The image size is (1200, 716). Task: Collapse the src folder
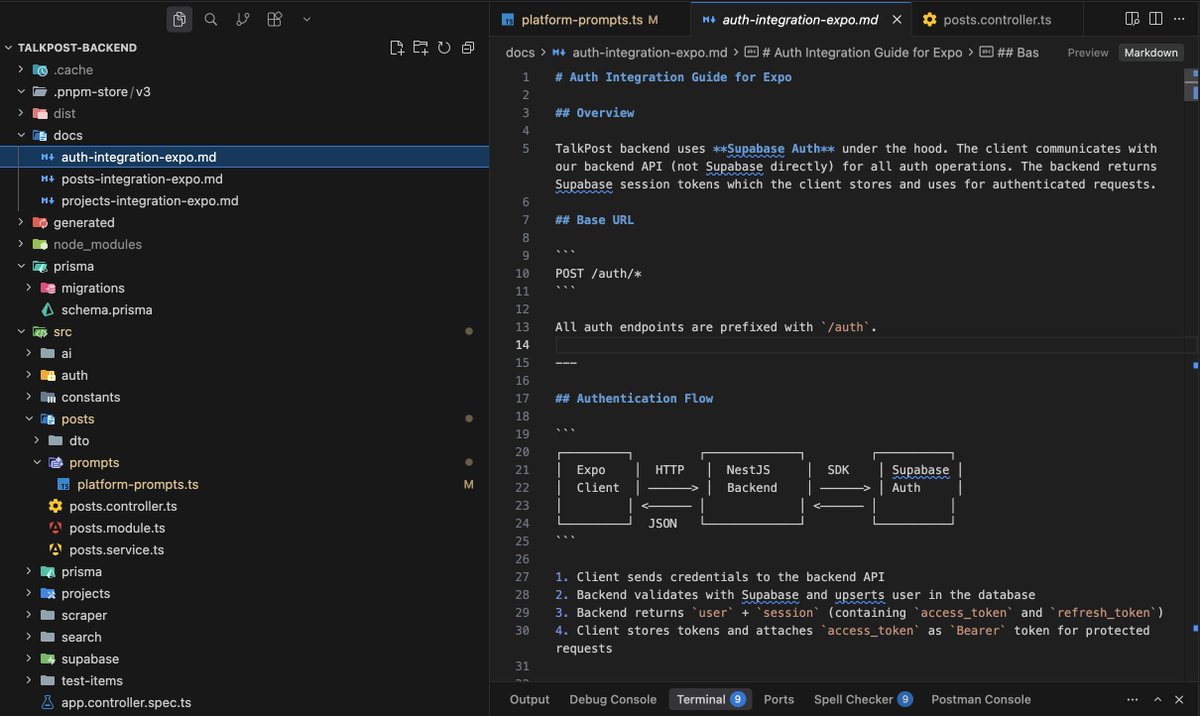coord(21,331)
